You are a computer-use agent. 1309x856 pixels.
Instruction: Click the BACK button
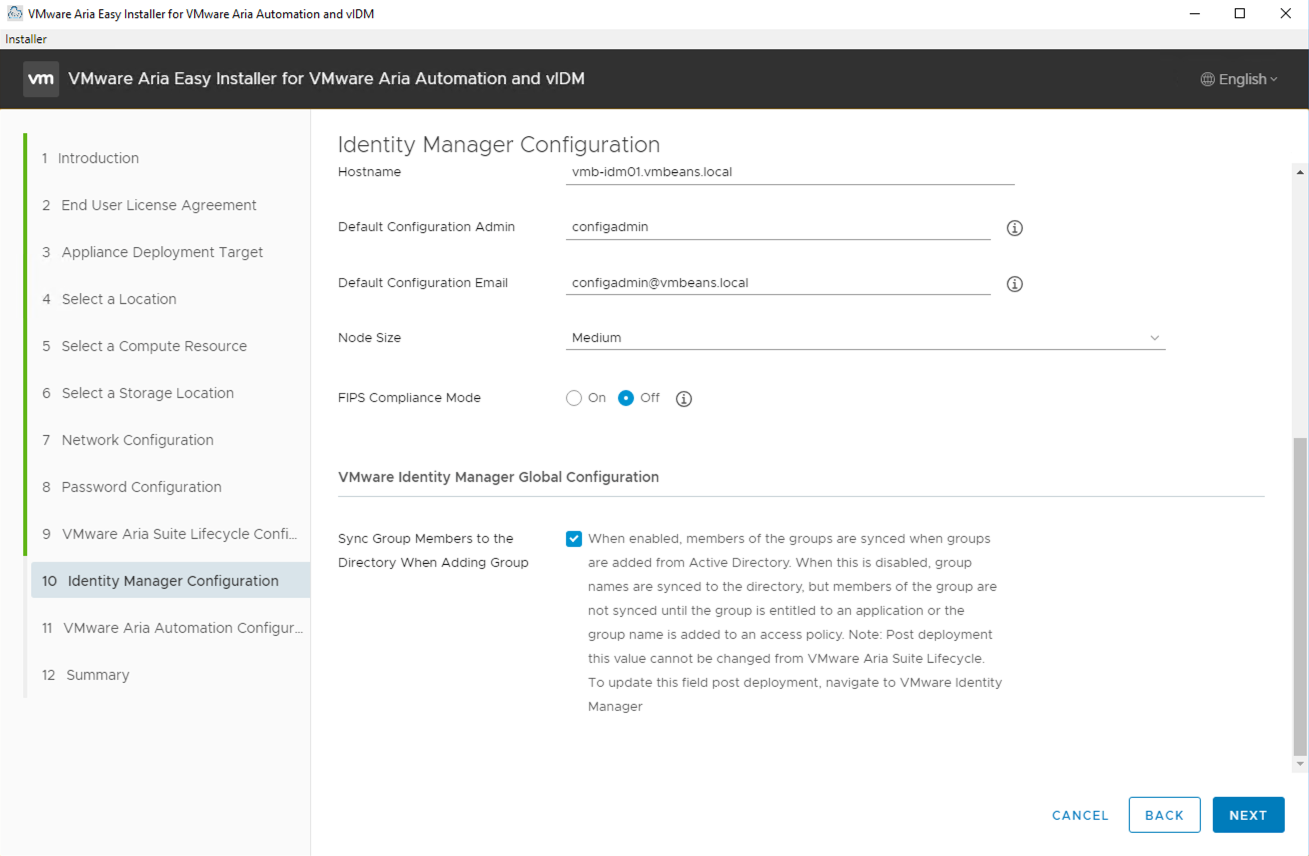1164,815
